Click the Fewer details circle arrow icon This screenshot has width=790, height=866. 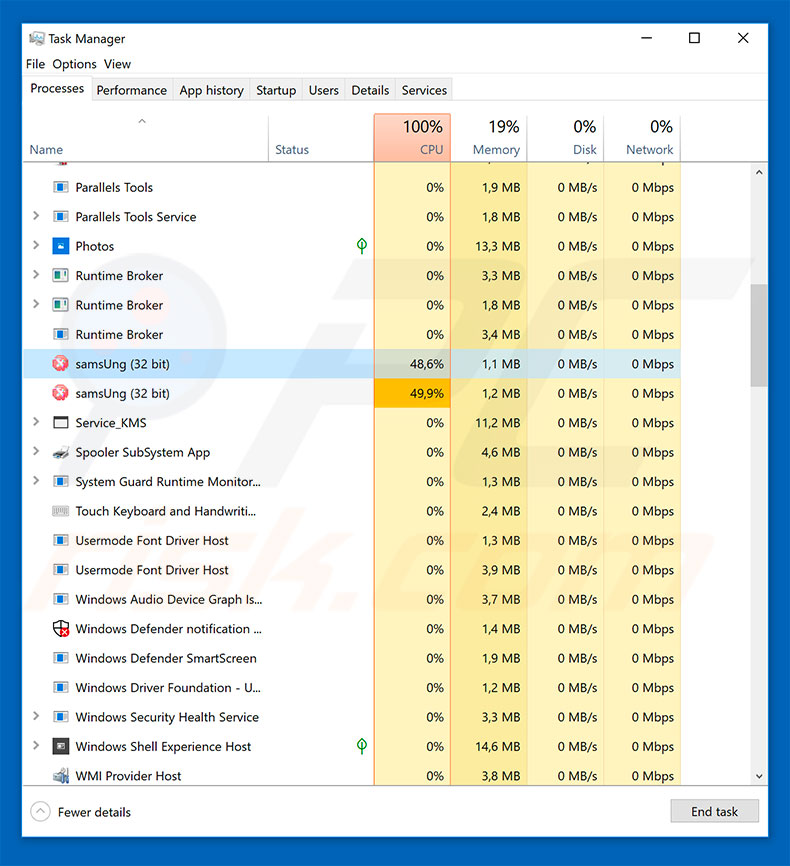pyautogui.click(x=40, y=811)
